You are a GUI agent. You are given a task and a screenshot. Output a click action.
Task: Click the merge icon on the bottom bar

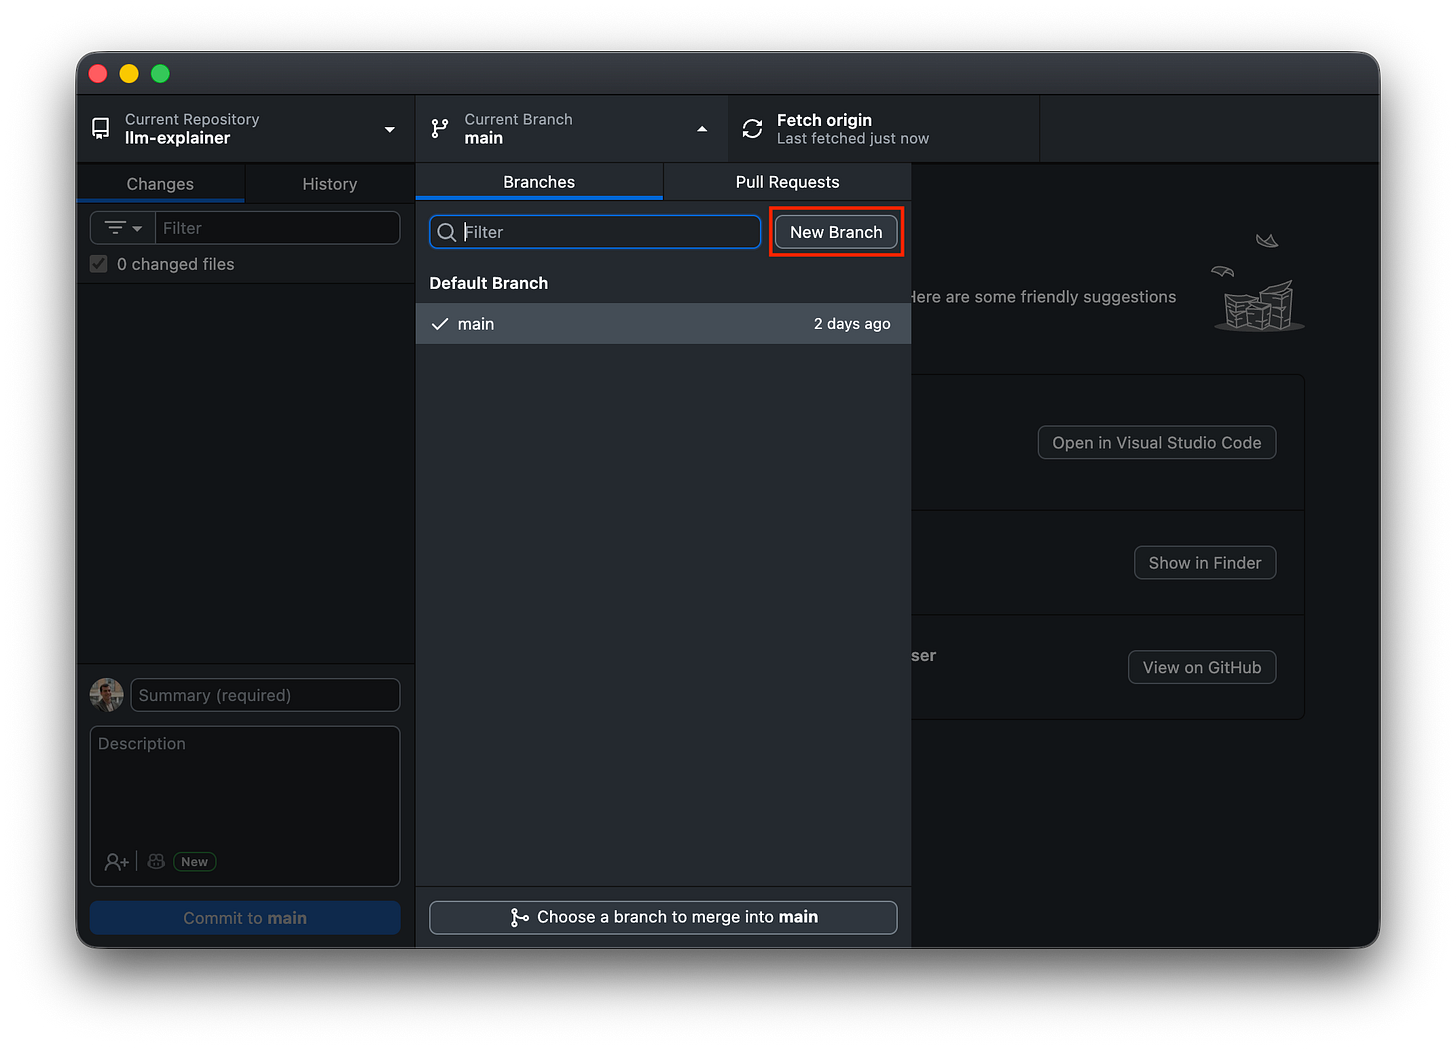[x=519, y=917]
